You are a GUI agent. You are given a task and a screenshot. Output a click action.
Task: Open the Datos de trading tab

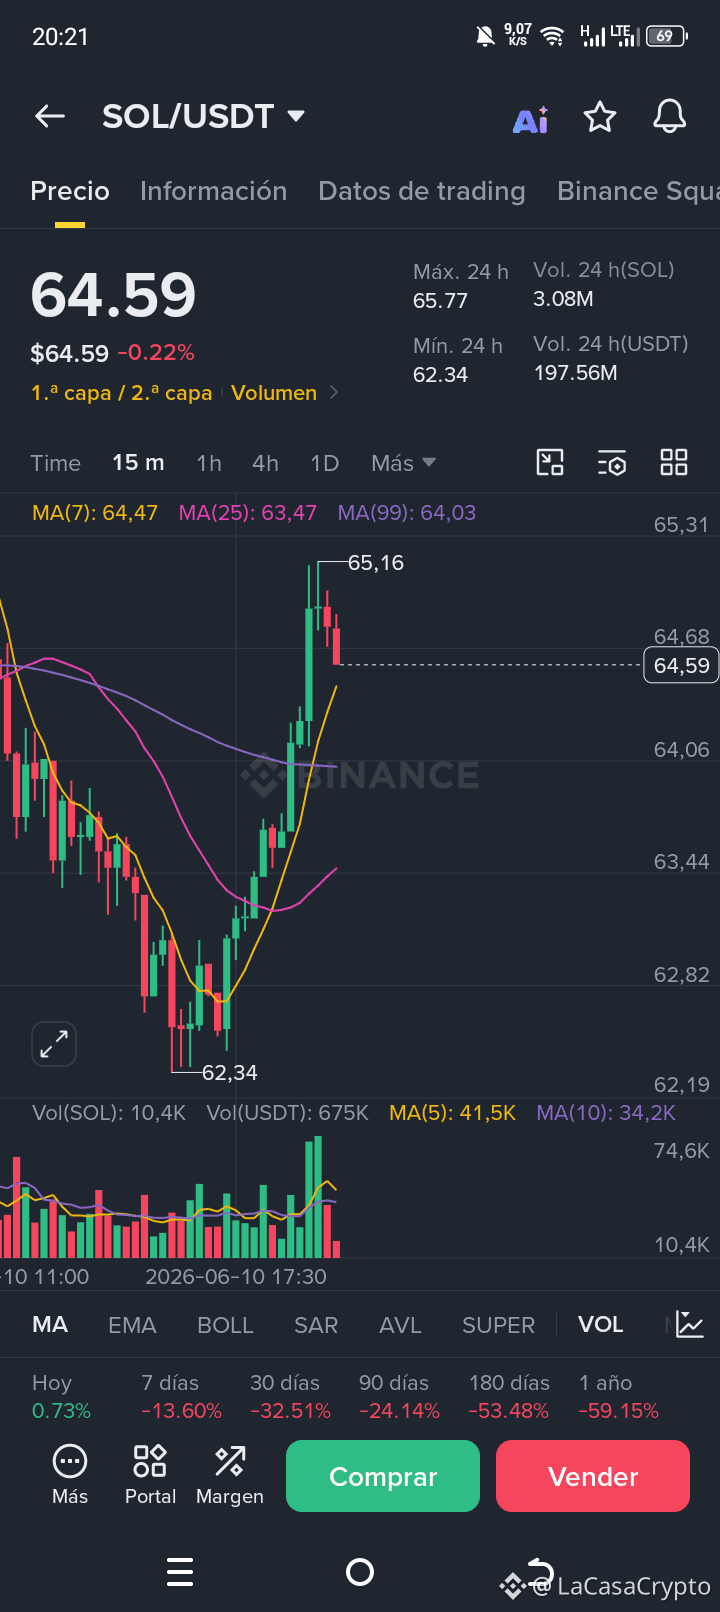tap(422, 191)
